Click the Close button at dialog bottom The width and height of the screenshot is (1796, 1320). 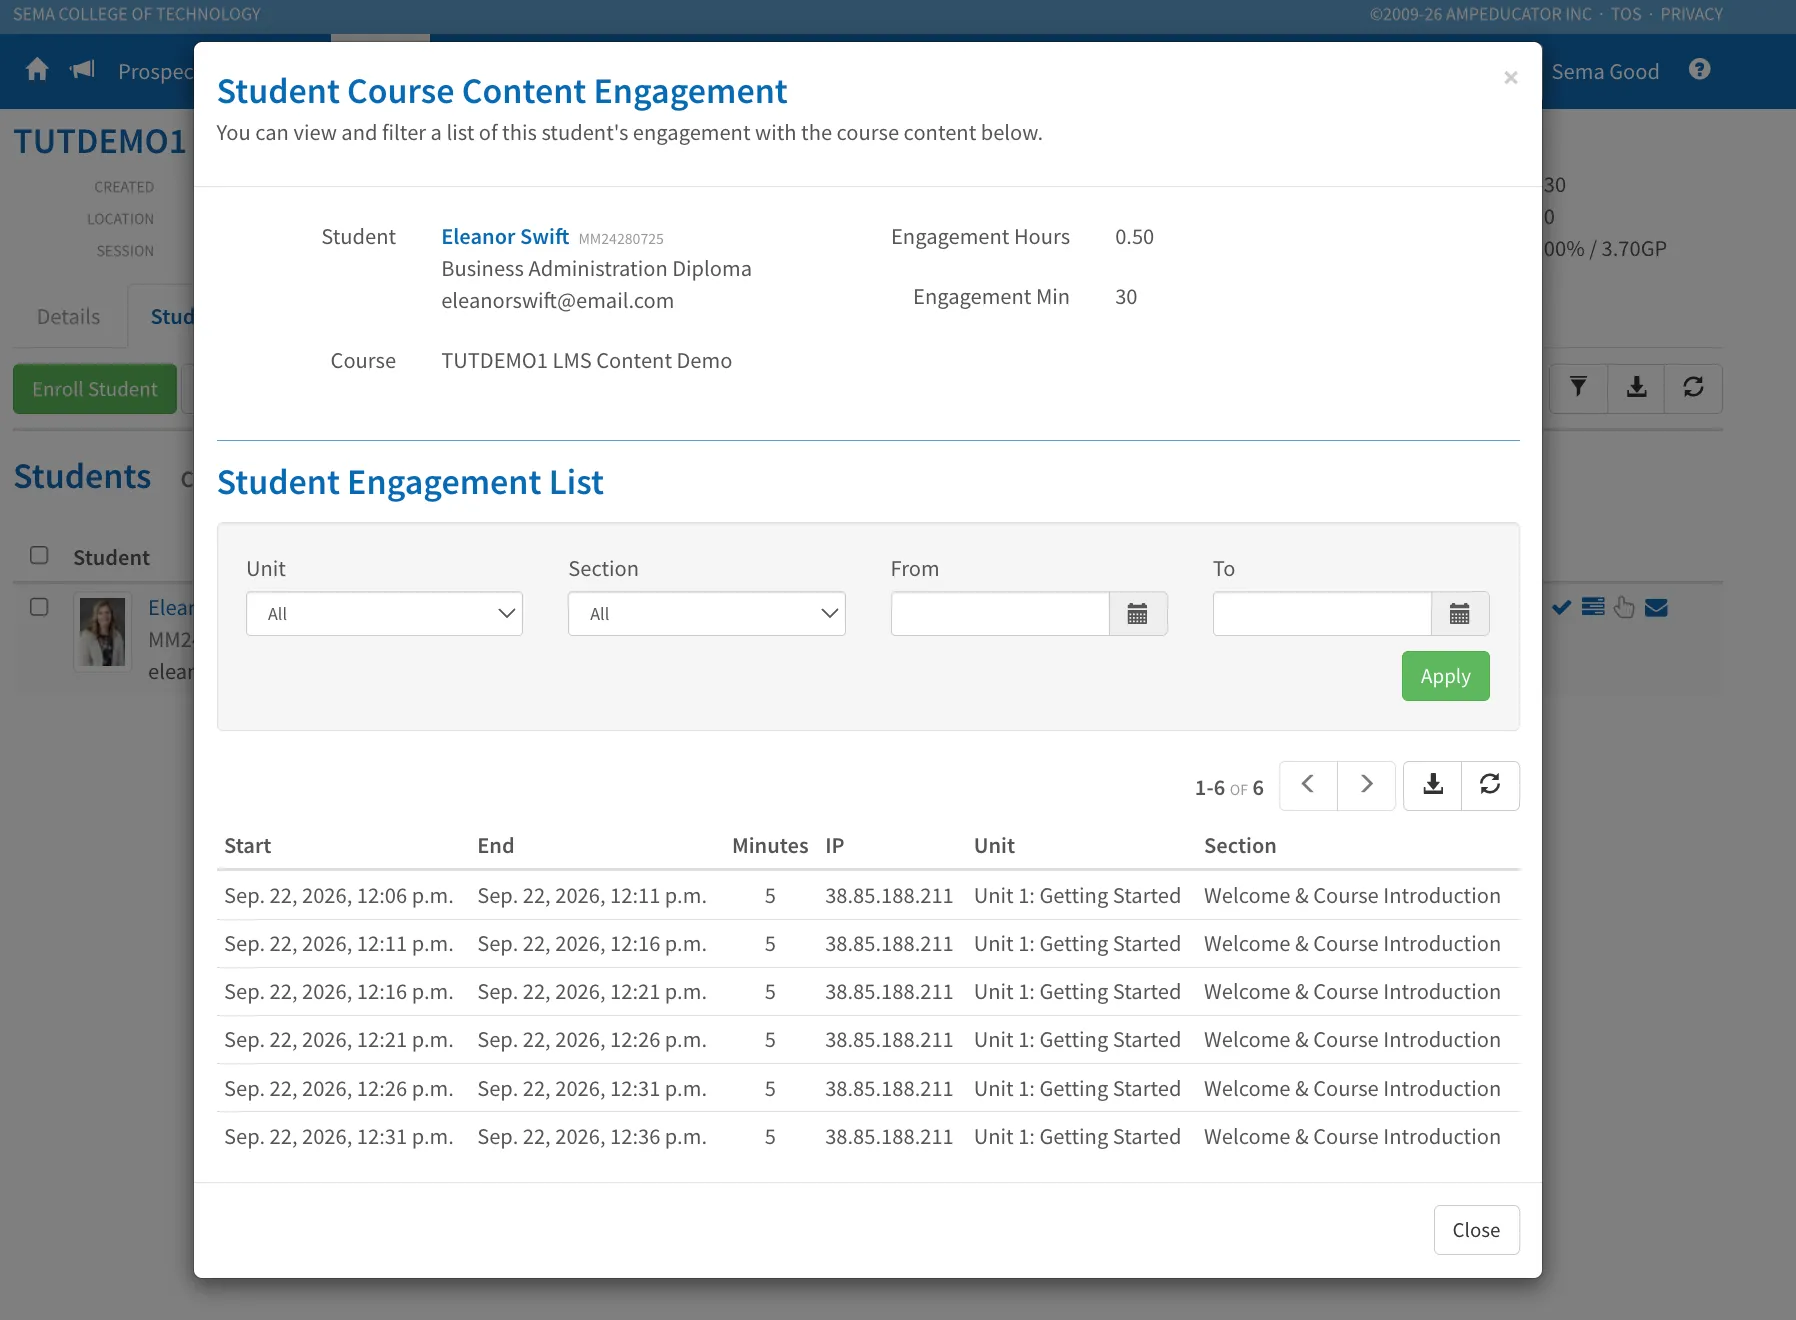pos(1476,1230)
